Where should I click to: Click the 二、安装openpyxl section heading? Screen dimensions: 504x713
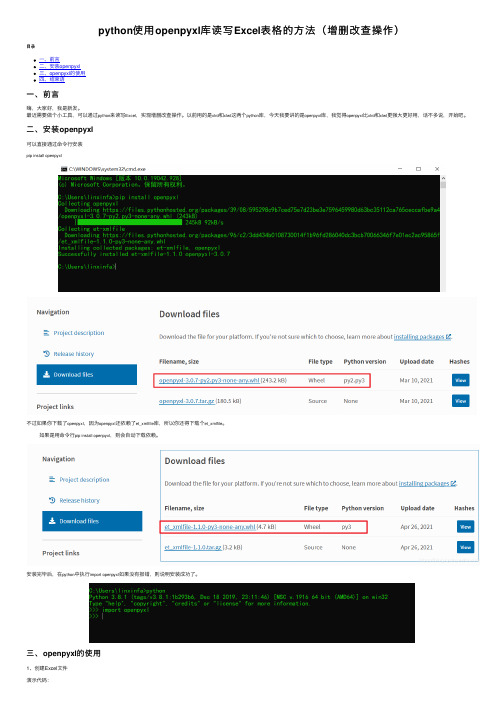coord(60,130)
